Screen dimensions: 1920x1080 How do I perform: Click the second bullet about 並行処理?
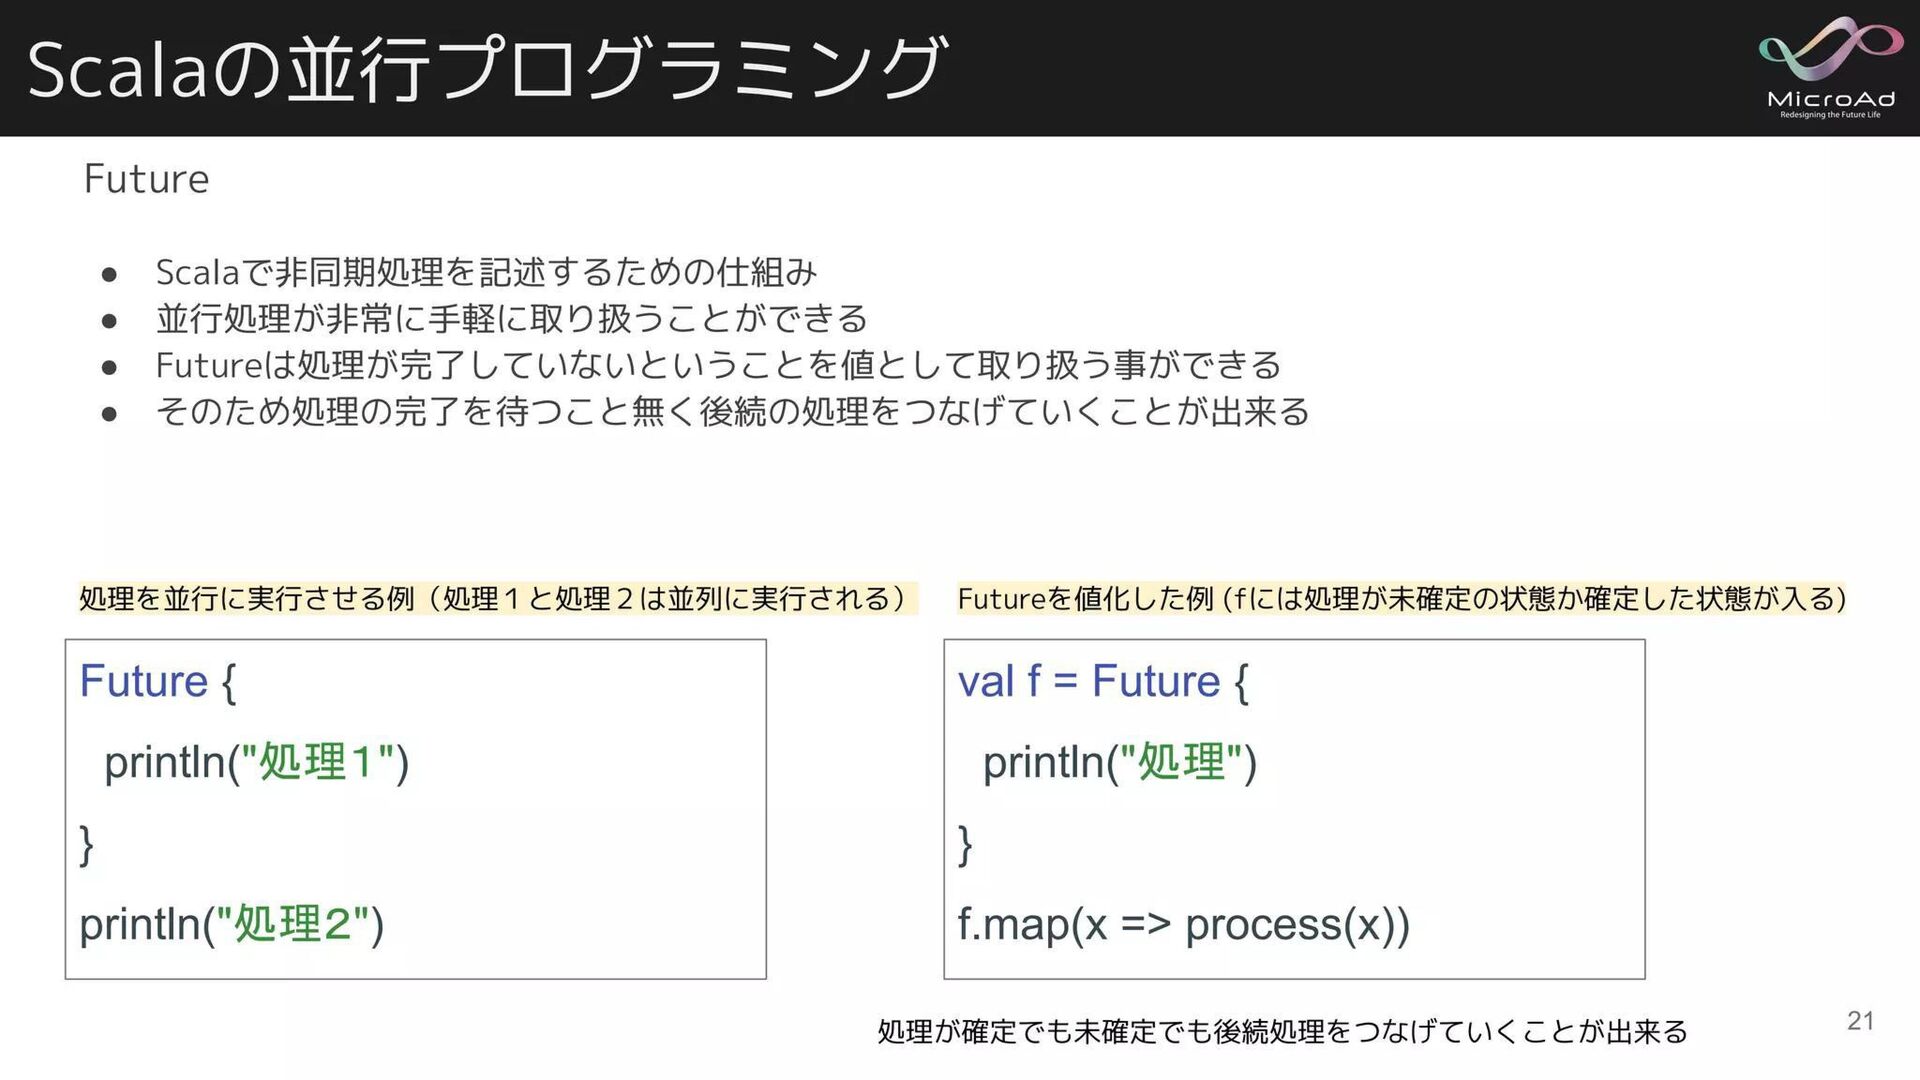(x=511, y=318)
